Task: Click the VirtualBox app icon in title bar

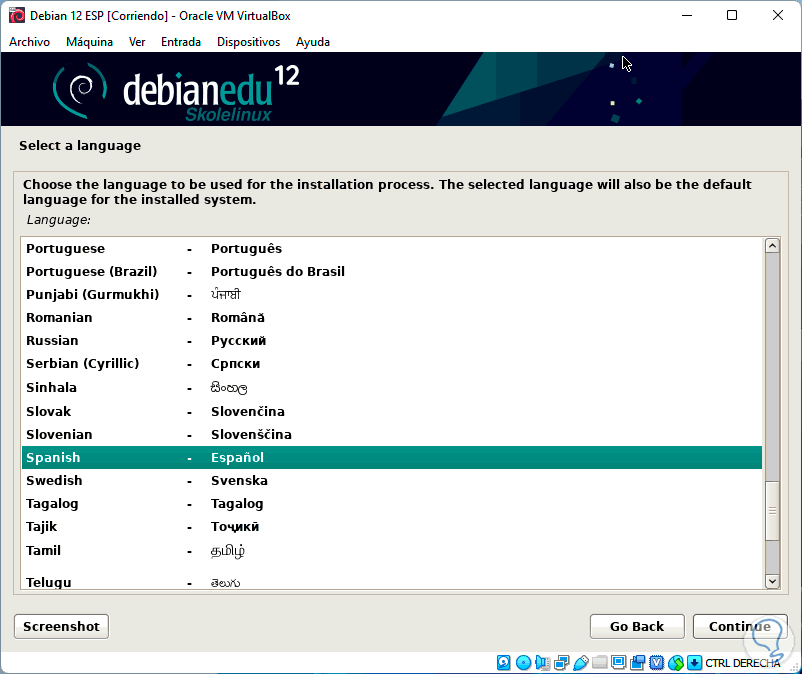Action: 17,15
